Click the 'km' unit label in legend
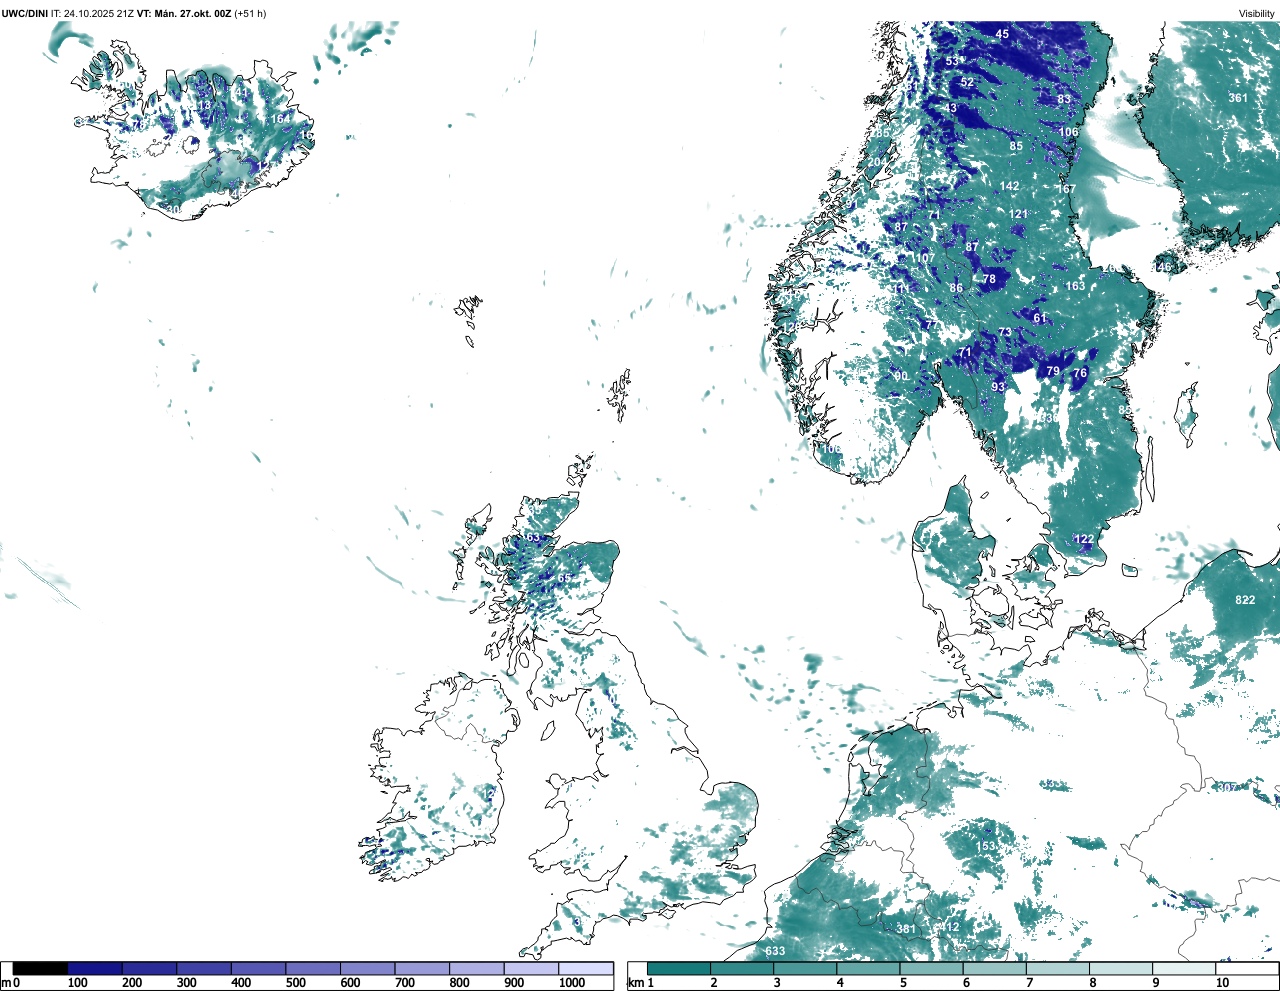 (635, 983)
